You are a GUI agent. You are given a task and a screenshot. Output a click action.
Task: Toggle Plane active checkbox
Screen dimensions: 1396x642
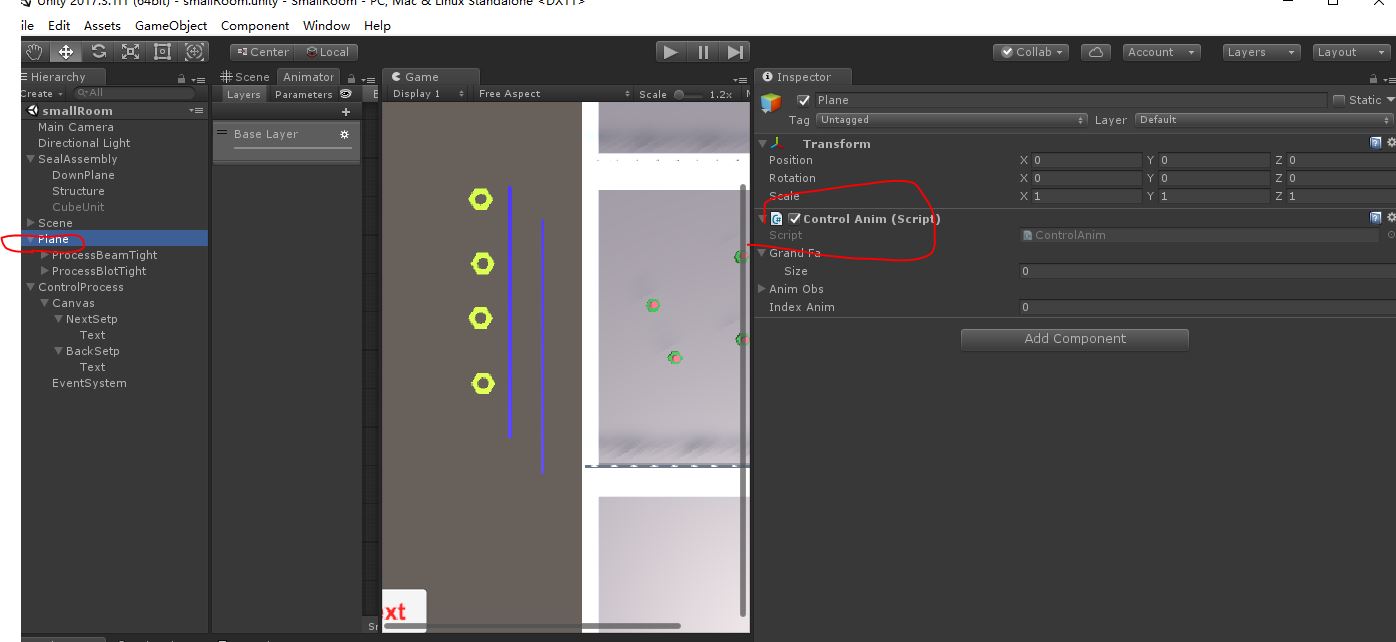(x=803, y=100)
